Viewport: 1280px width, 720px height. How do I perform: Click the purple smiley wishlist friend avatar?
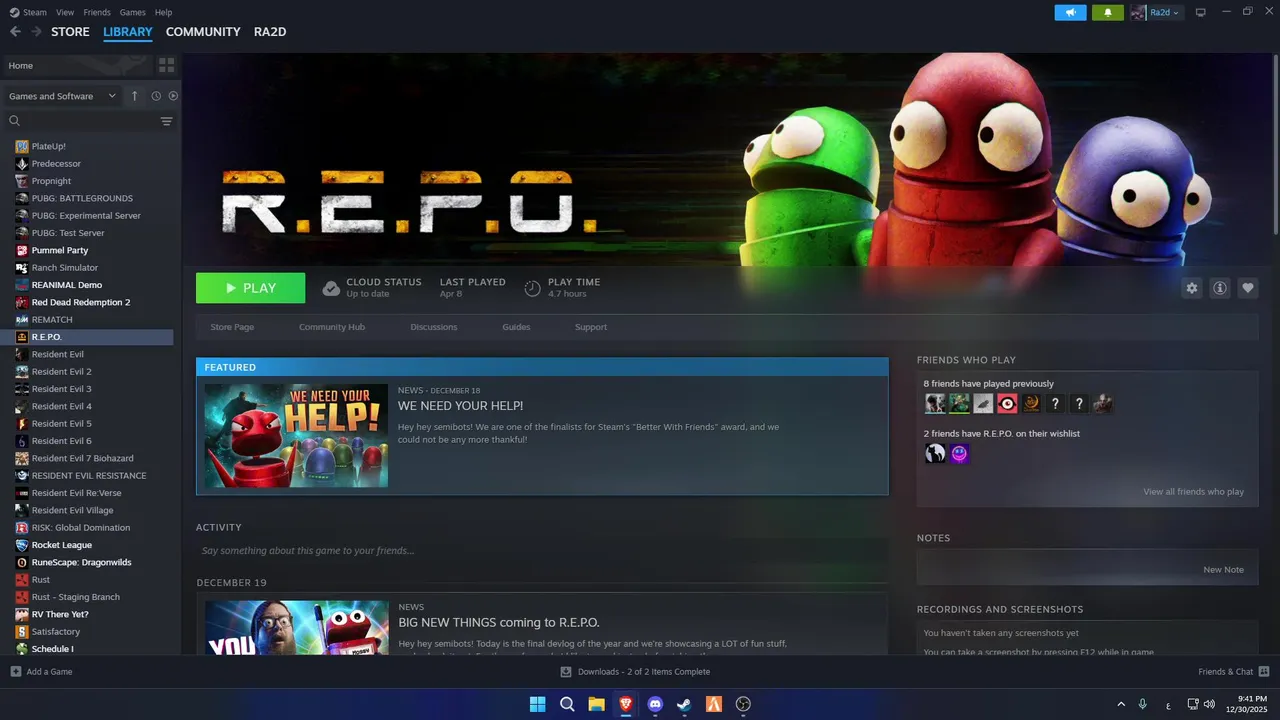point(959,453)
